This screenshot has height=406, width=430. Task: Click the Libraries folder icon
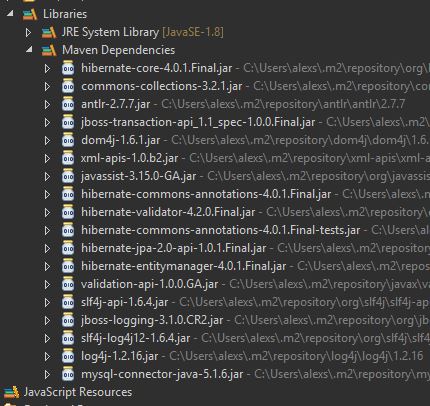[x=30, y=14]
